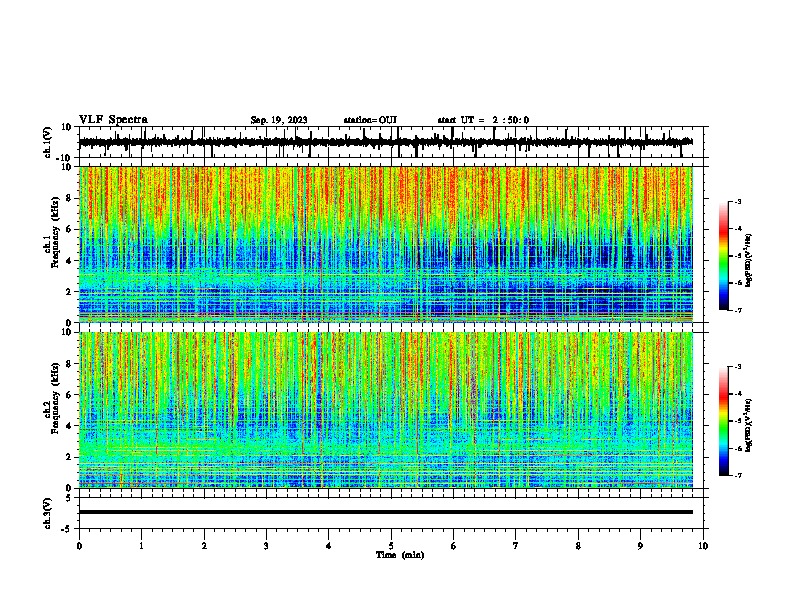Click the time axis tick label '10'
The height and width of the screenshot is (612, 792).
coord(703,546)
